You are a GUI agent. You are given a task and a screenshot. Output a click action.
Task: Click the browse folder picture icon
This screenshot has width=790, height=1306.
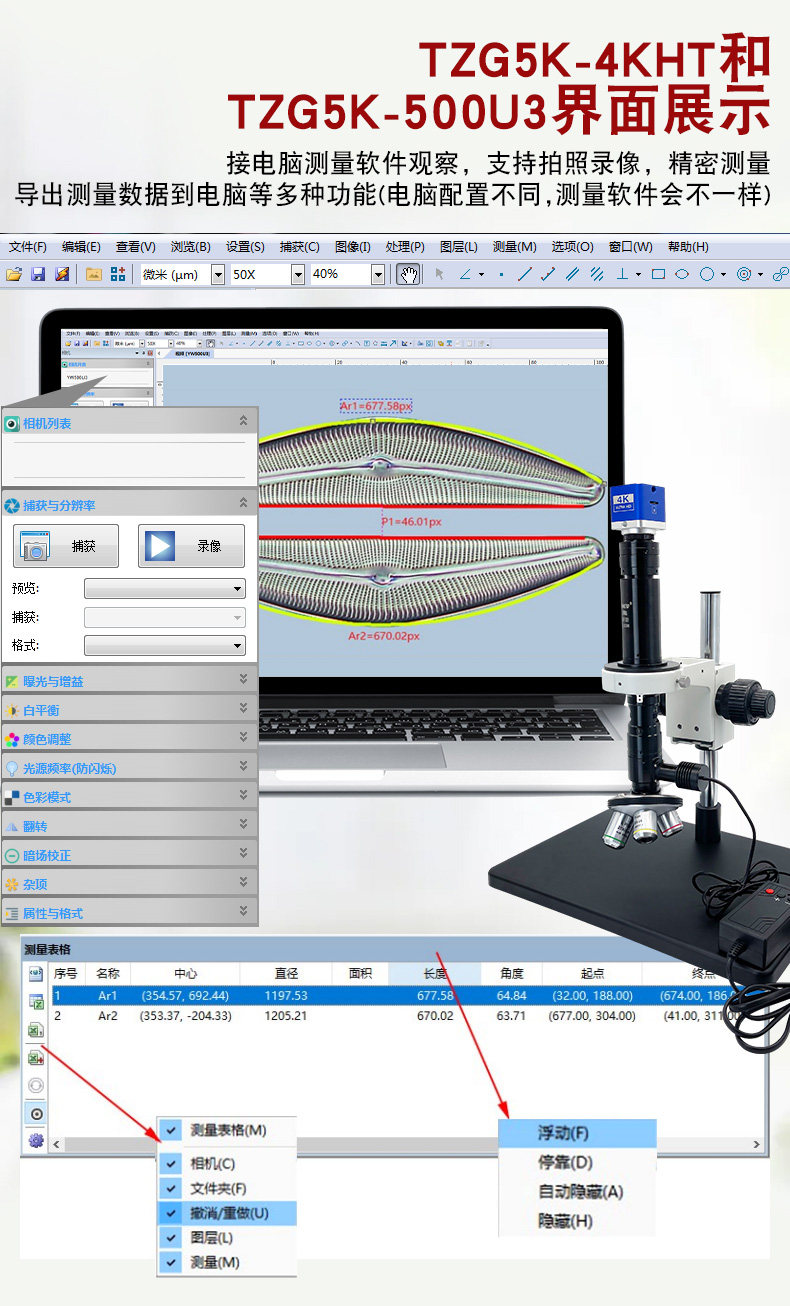(93, 274)
